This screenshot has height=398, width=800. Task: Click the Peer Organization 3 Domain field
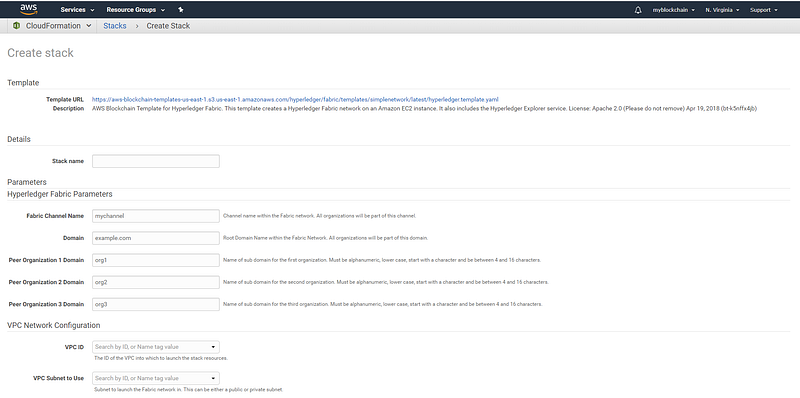pos(156,304)
